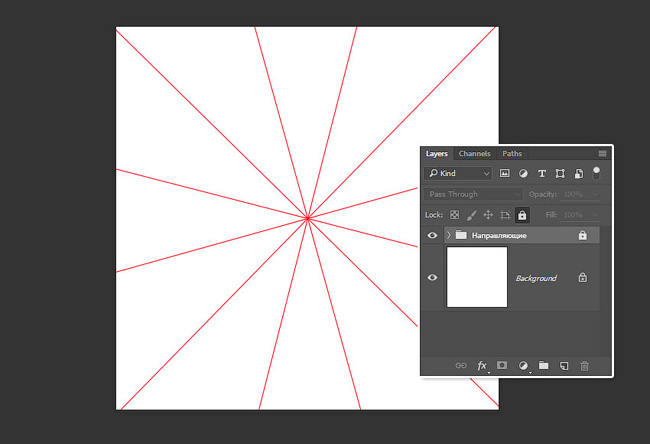Viewport: 650px width, 444px height.
Task: Create a new layer
Action: pos(564,366)
